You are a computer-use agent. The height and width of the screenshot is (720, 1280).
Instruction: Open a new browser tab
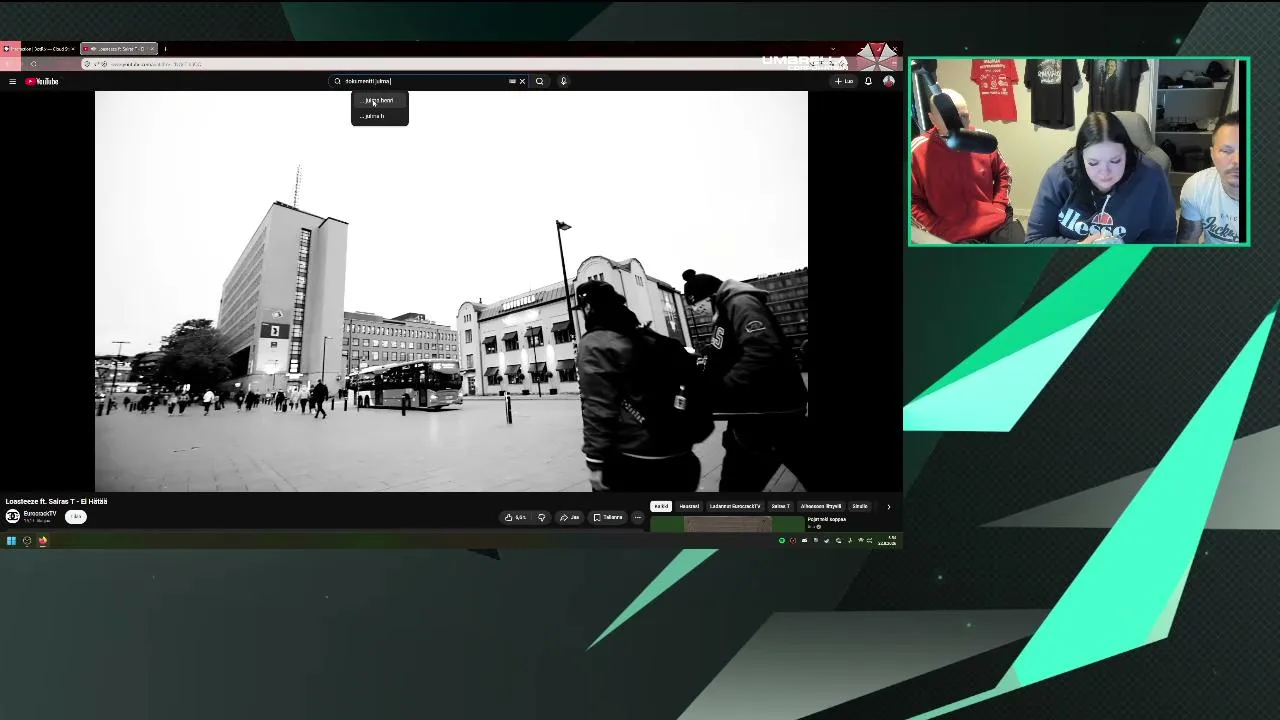[x=165, y=48]
